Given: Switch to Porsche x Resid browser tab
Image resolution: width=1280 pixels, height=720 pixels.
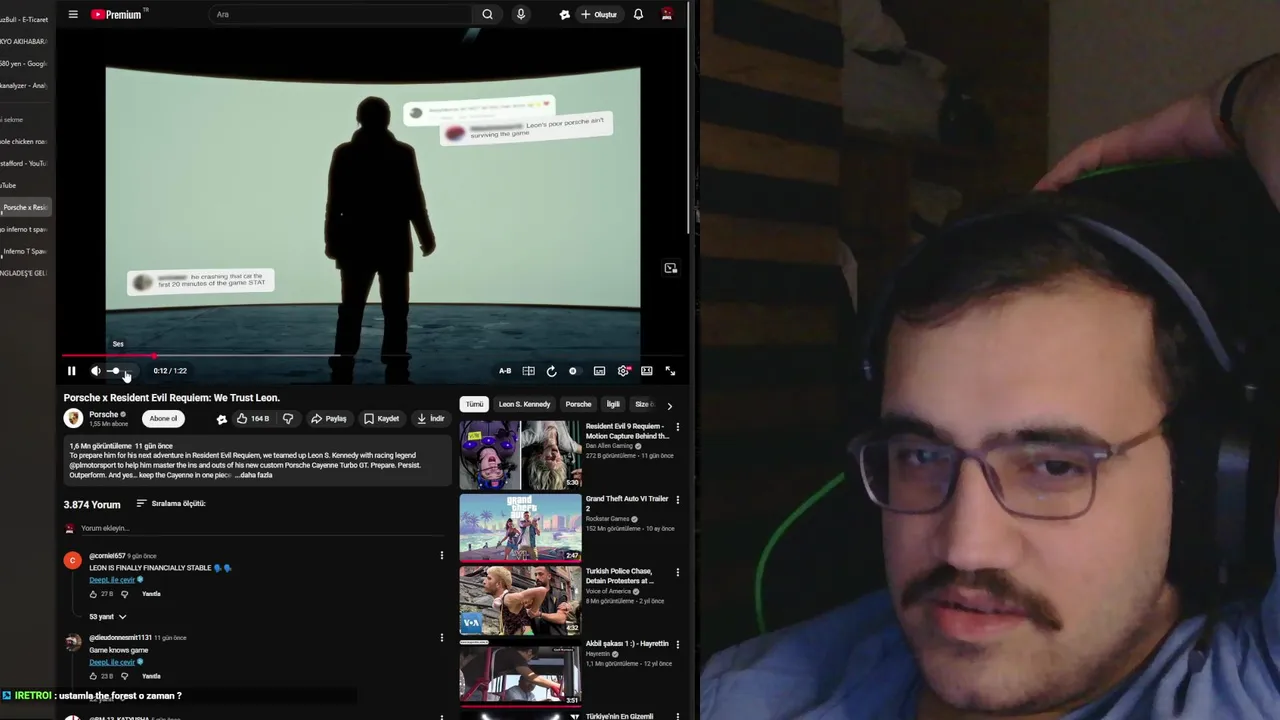Looking at the screenshot, I should point(26,207).
